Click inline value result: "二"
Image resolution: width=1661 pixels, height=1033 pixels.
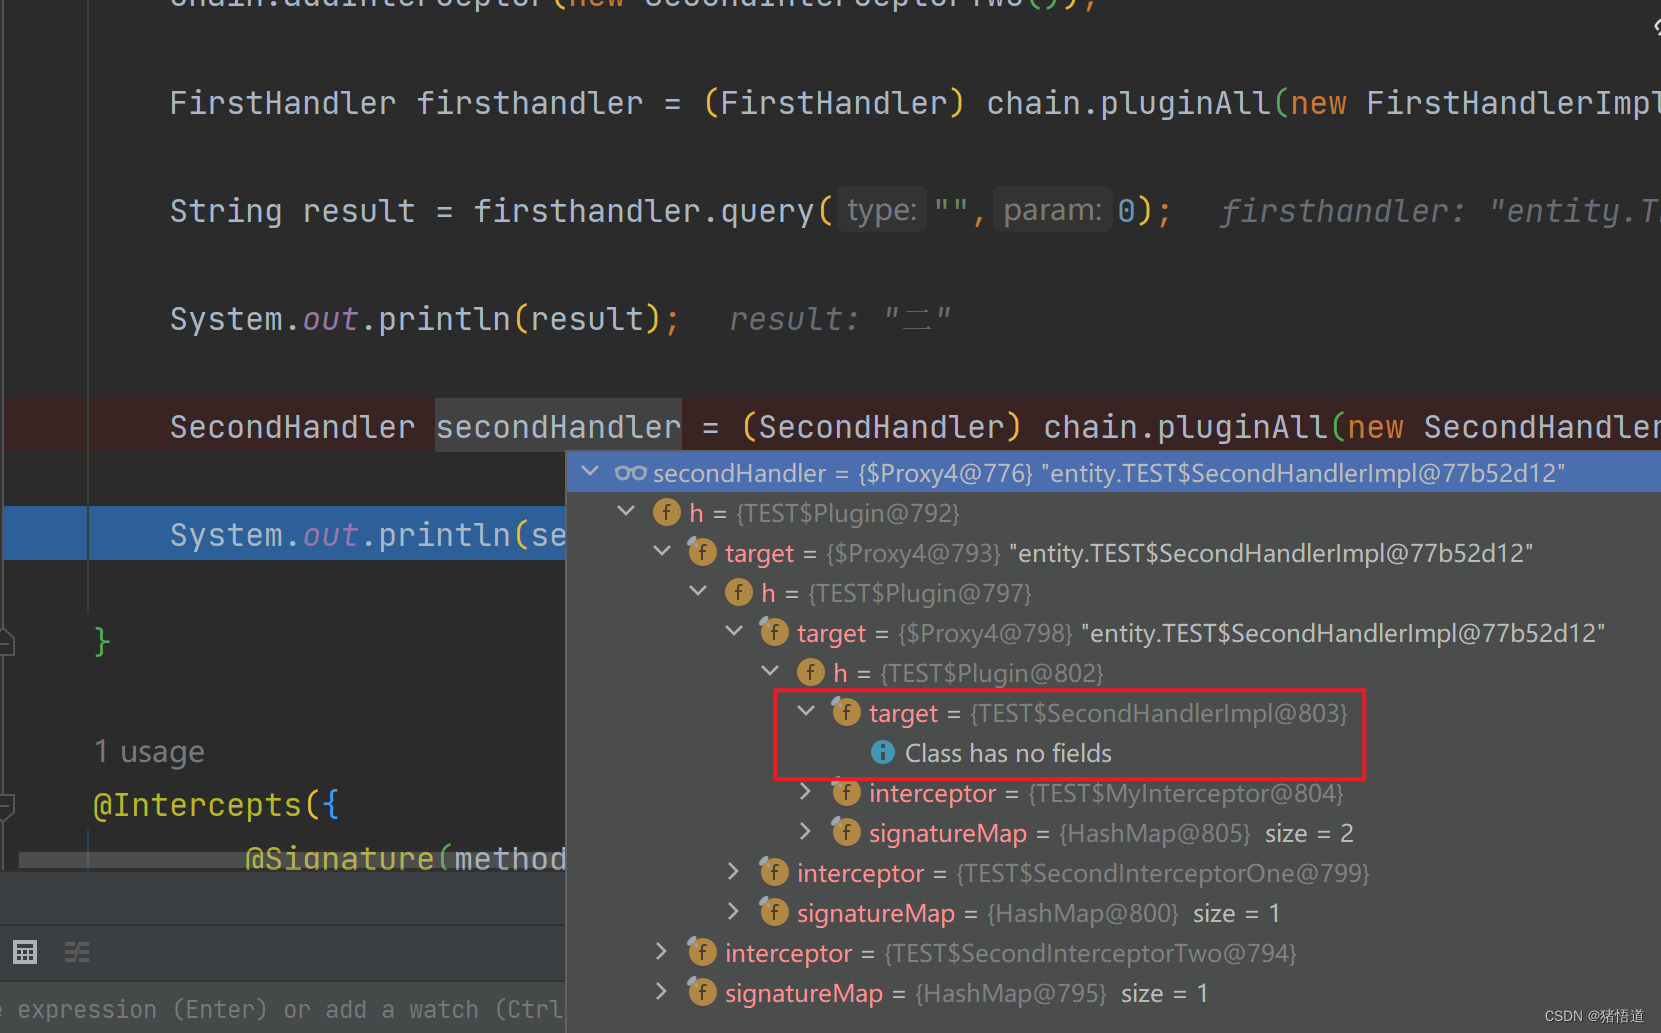(840, 319)
